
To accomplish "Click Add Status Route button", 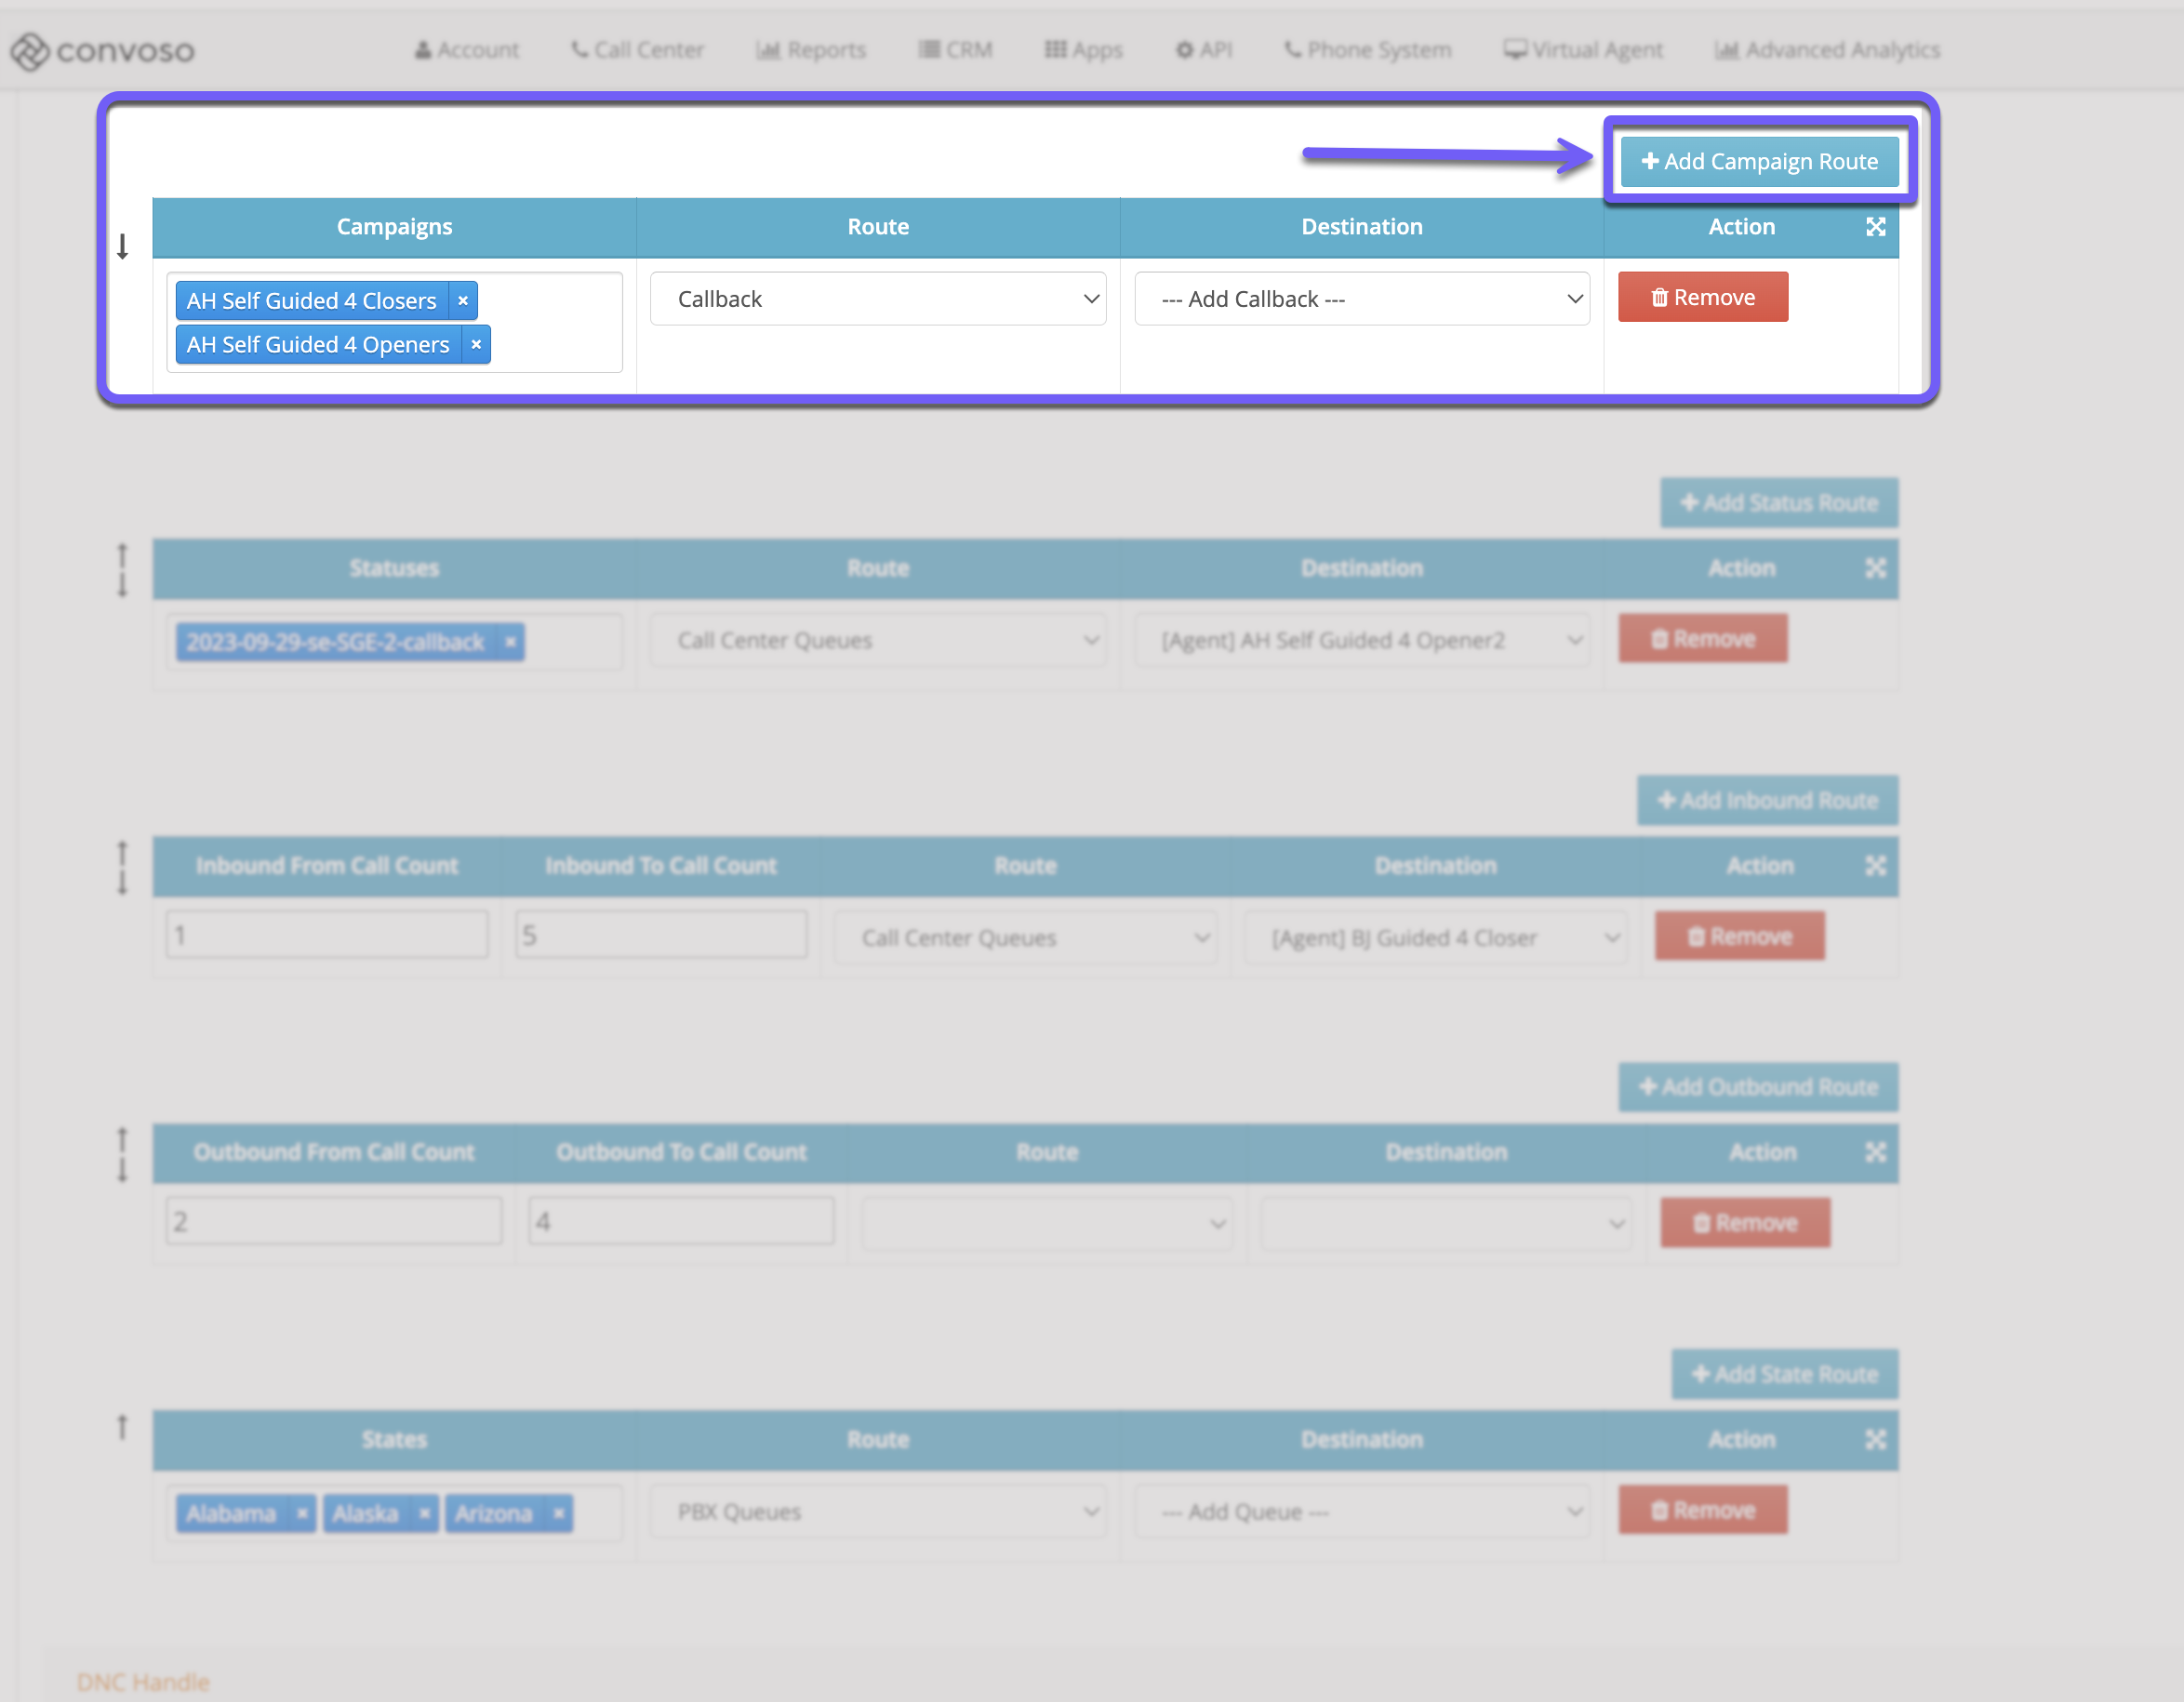I will (1778, 503).
